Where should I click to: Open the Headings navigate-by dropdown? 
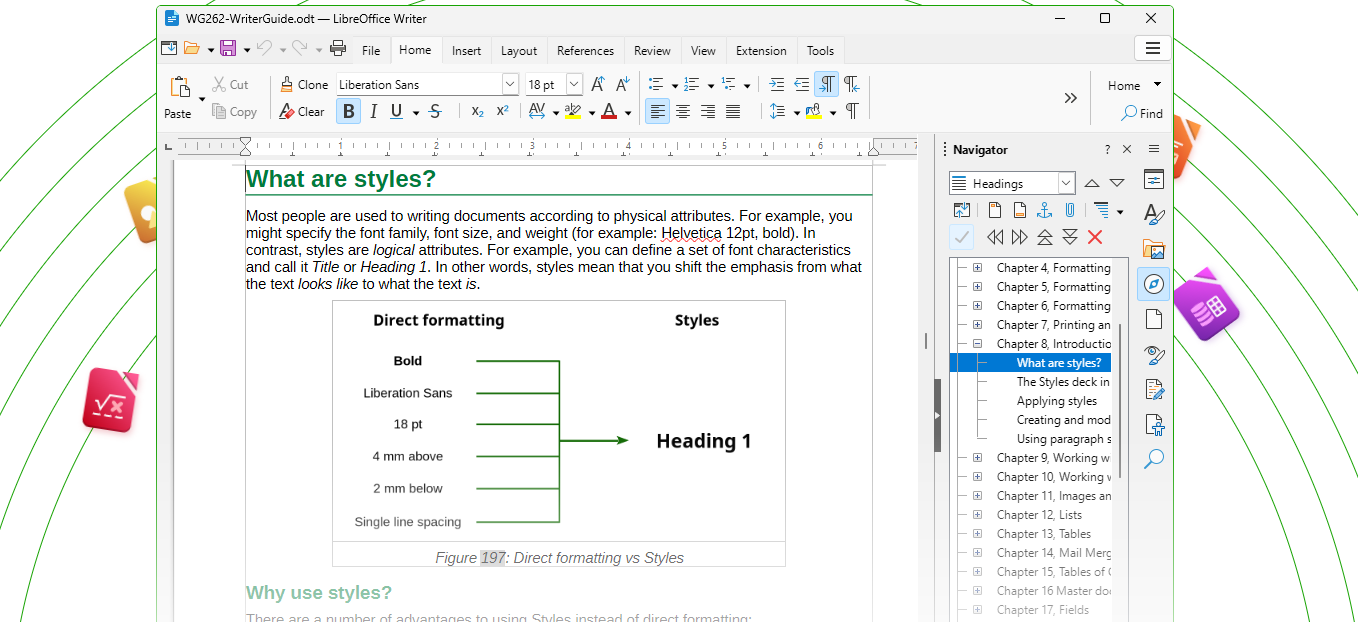(1066, 183)
